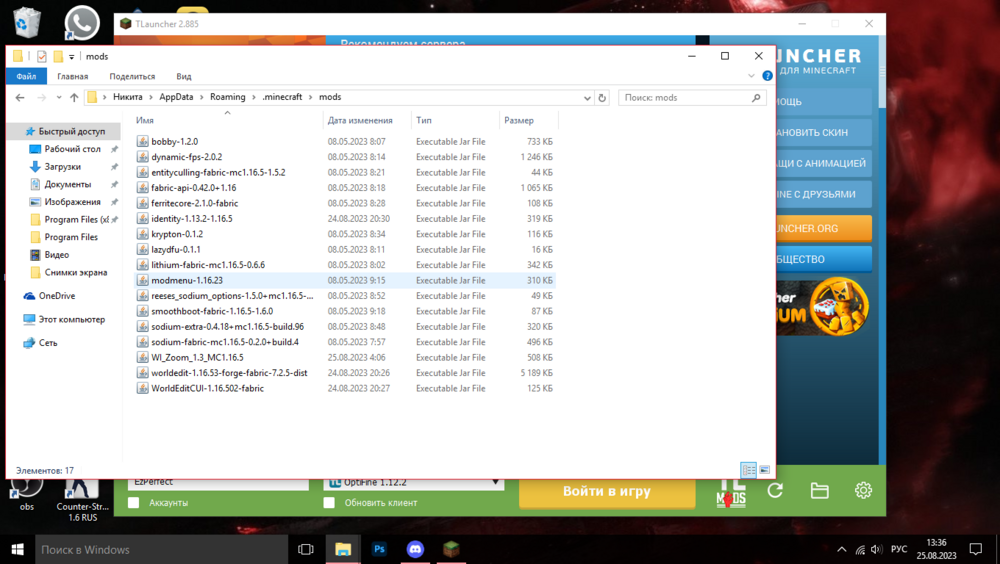Open TLauncher settings gear icon
Viewport: 1000px width, 564px height.
point(864,490)
